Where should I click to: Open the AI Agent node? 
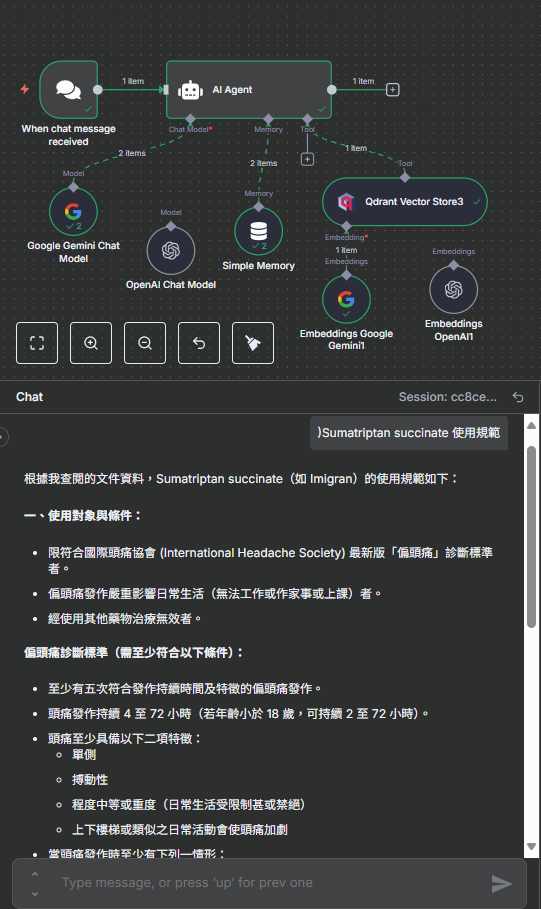coord(249,90)
